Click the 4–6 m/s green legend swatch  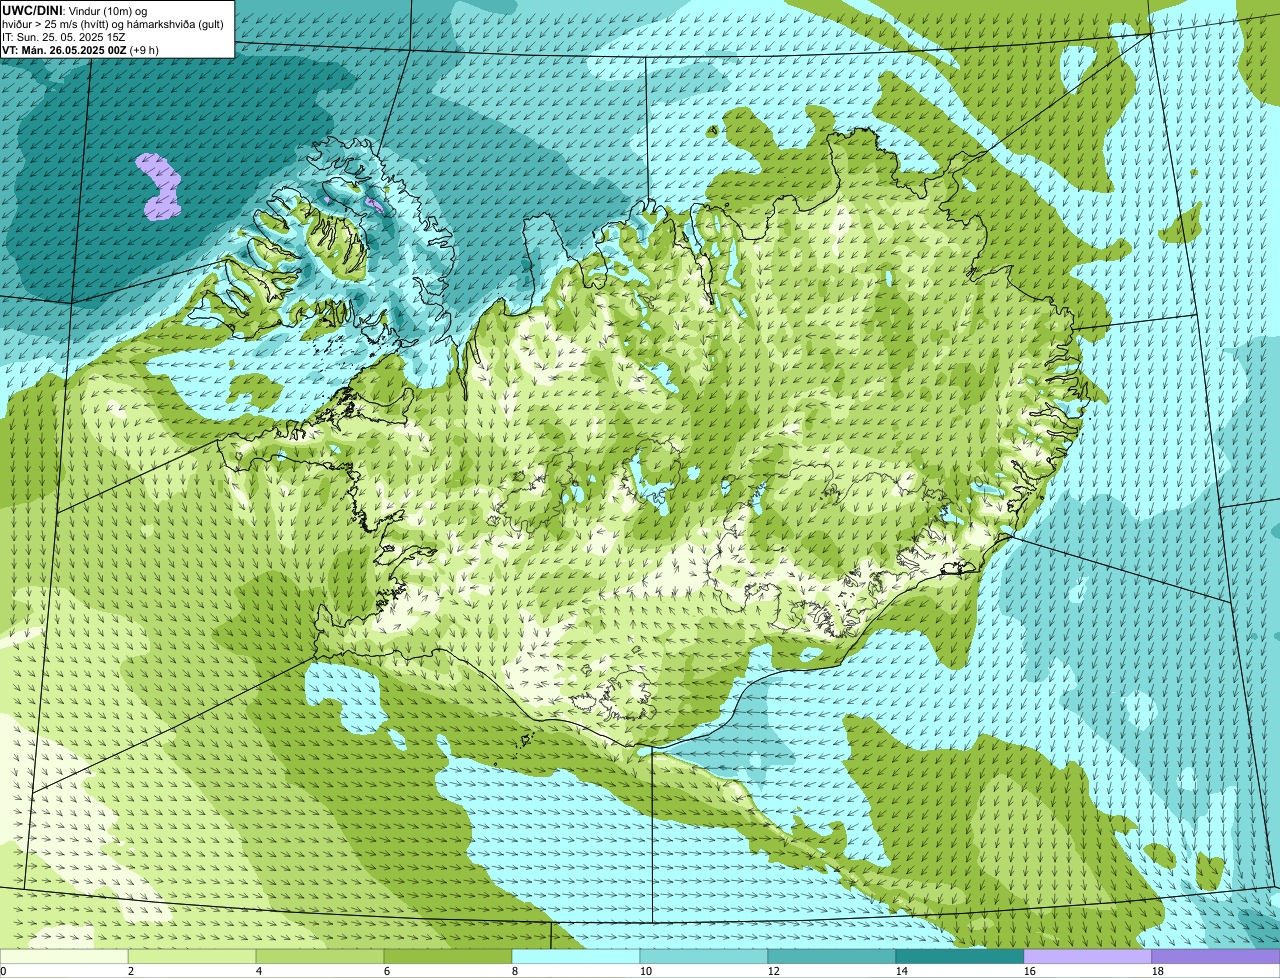[320, 957]
